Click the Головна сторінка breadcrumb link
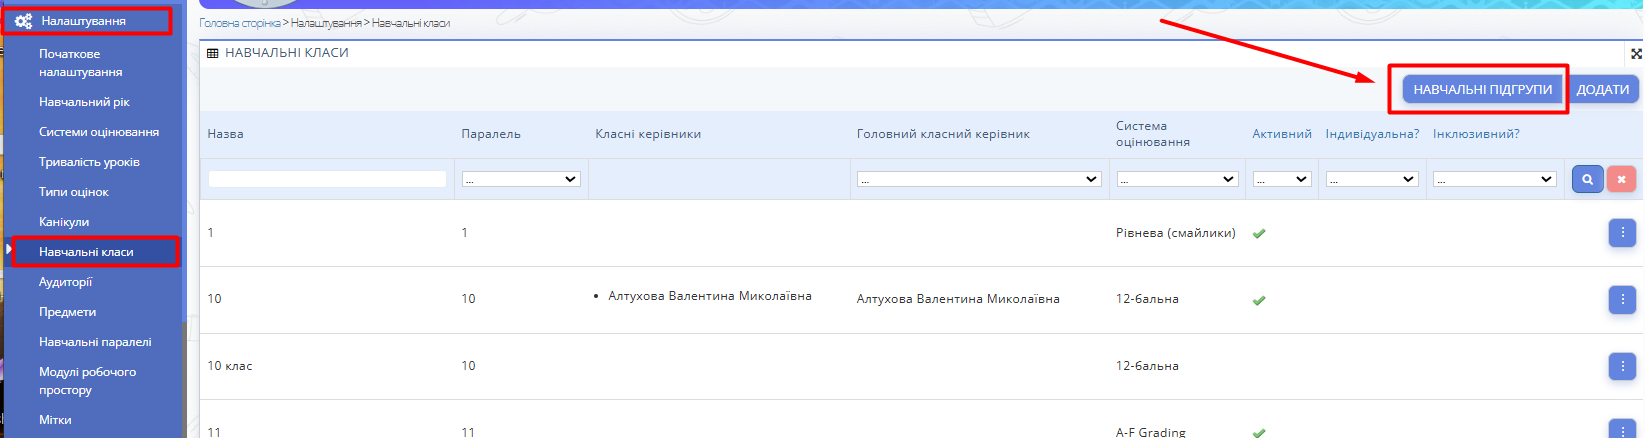This screenshot has width=1645, height=438. click(240, 23)
